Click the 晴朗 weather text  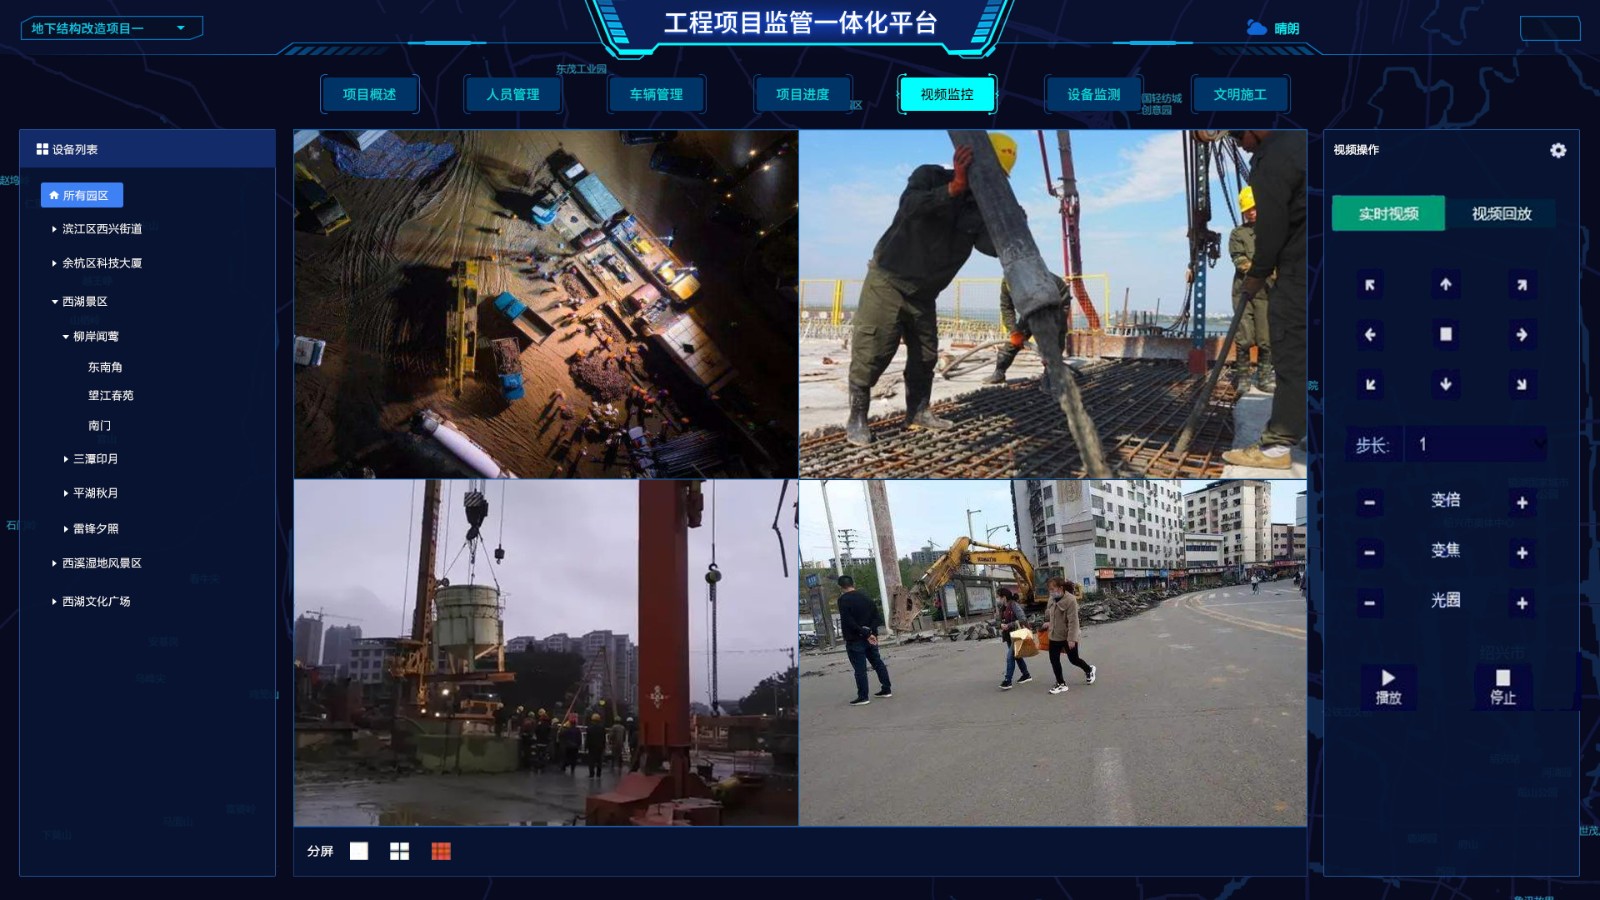[1287, 29]
